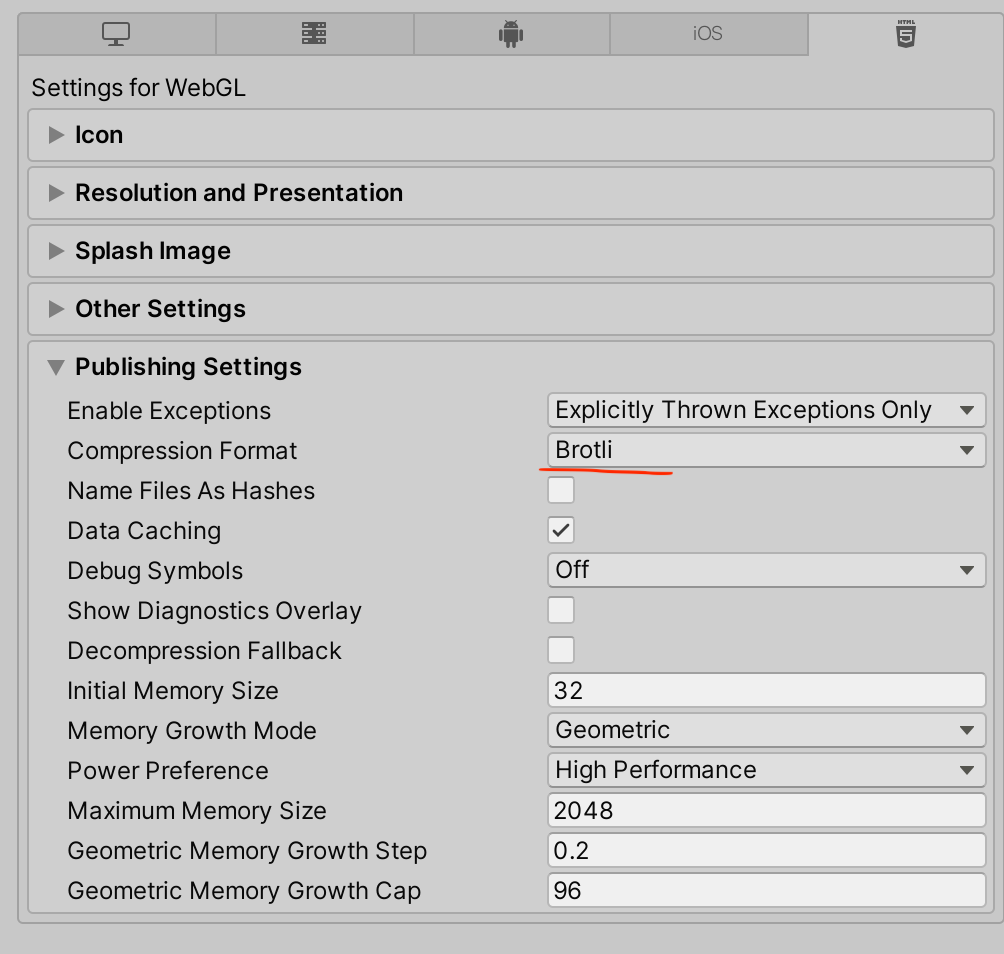Open the dedicated server platform tab
The image size is (1004, 954).
[314, 34]
